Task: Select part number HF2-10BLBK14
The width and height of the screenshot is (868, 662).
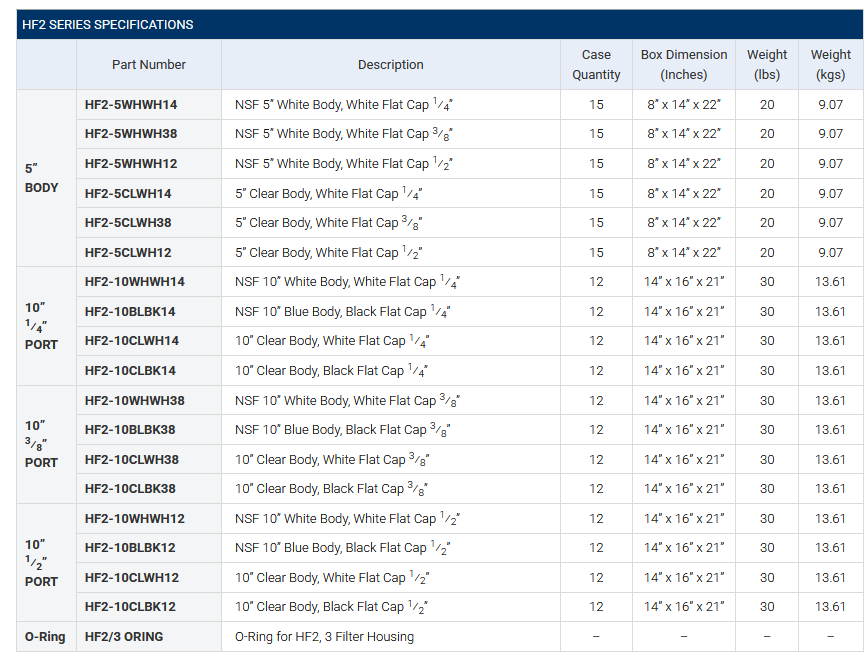Action: tap(130, 312)
